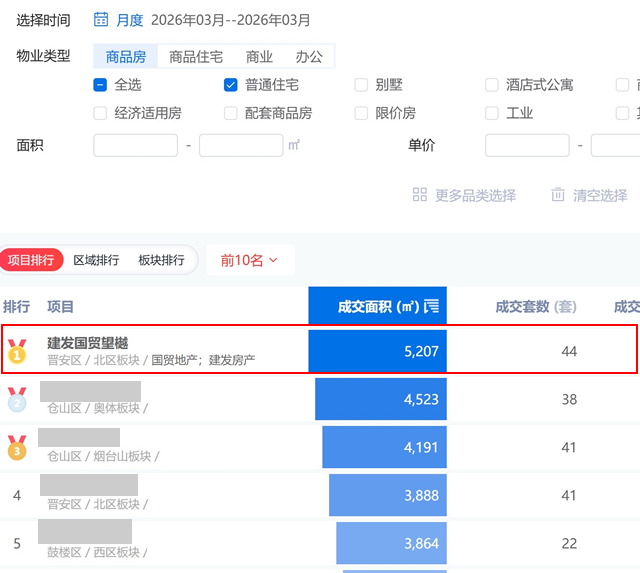The height and width of the screenshot is (573, 640).
Task: Switch to the 区域排行 tab
Action: click(x=96, y=260)
